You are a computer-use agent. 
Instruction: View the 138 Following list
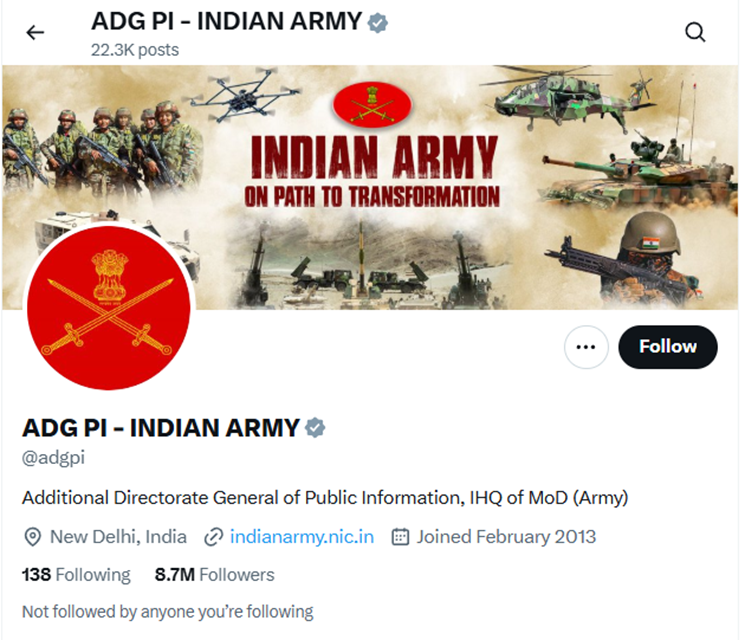click(x=76, y=575)
